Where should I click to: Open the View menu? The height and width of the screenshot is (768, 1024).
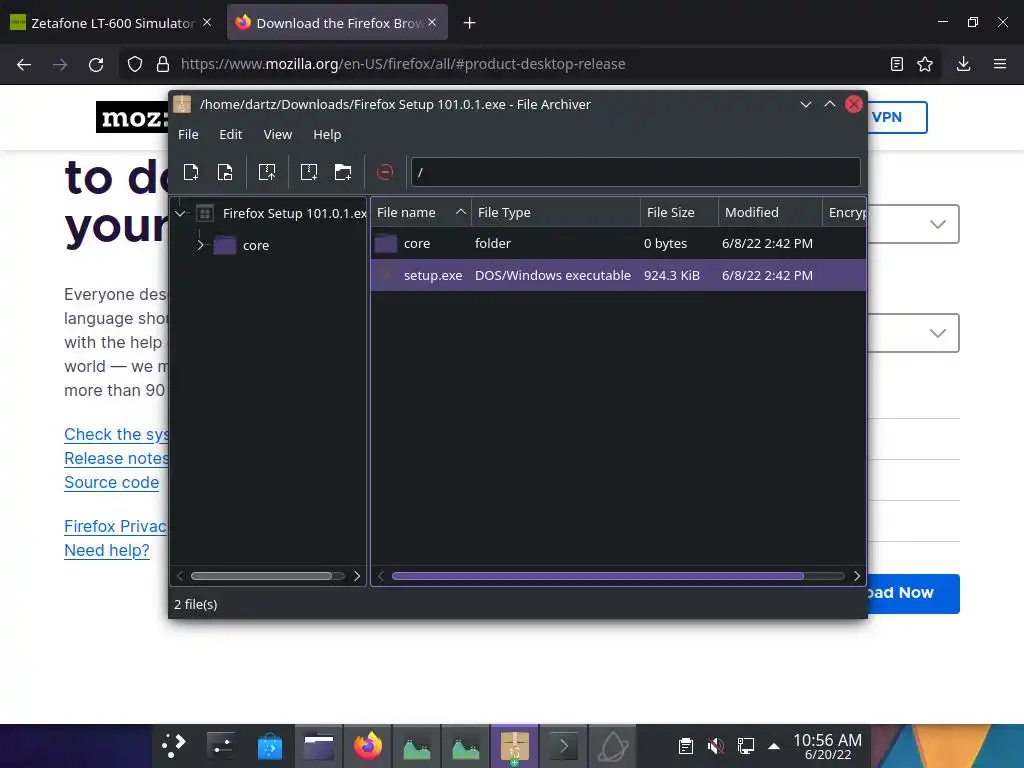pyautogui.click(x=278, y=135)
